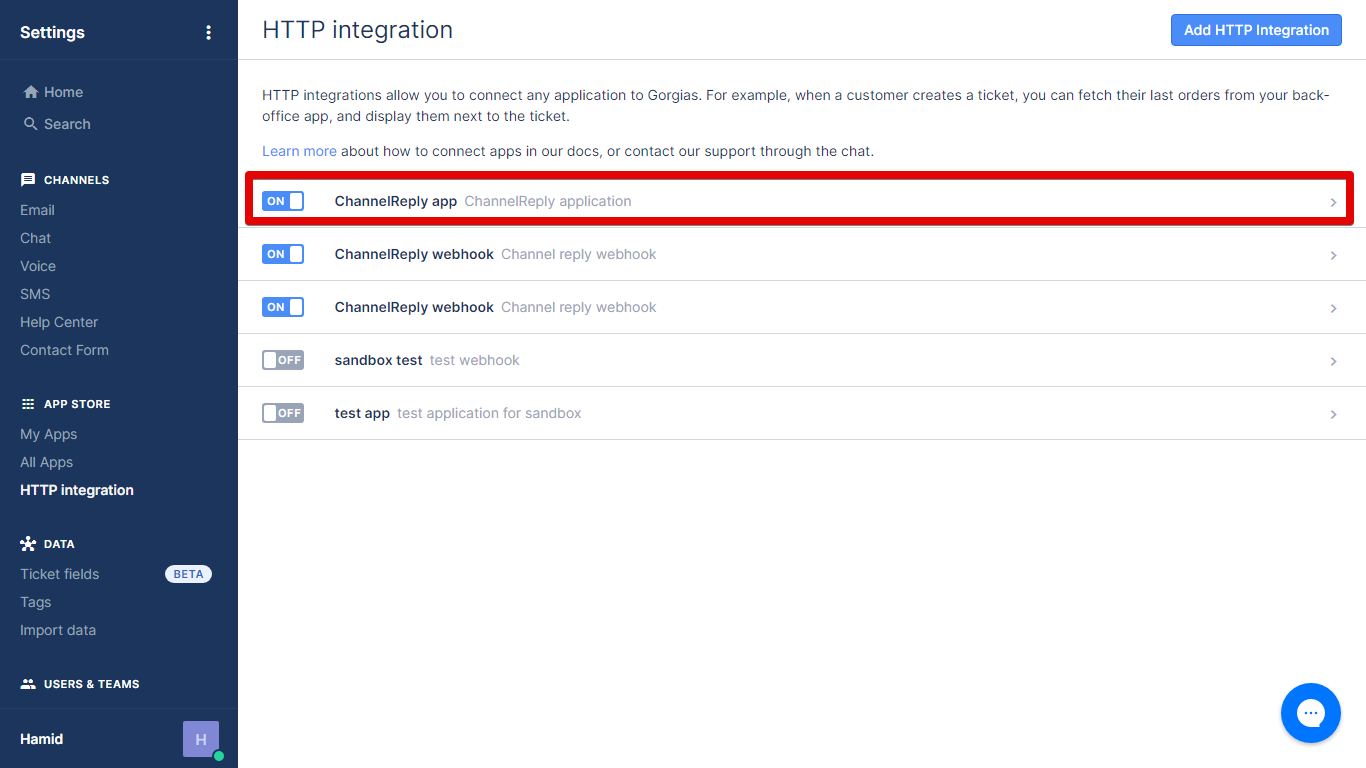Open Tags settings
Image resolution: width=1366 pixels, height=768 pixels.
pyautogui.click(x=35, y=602)
